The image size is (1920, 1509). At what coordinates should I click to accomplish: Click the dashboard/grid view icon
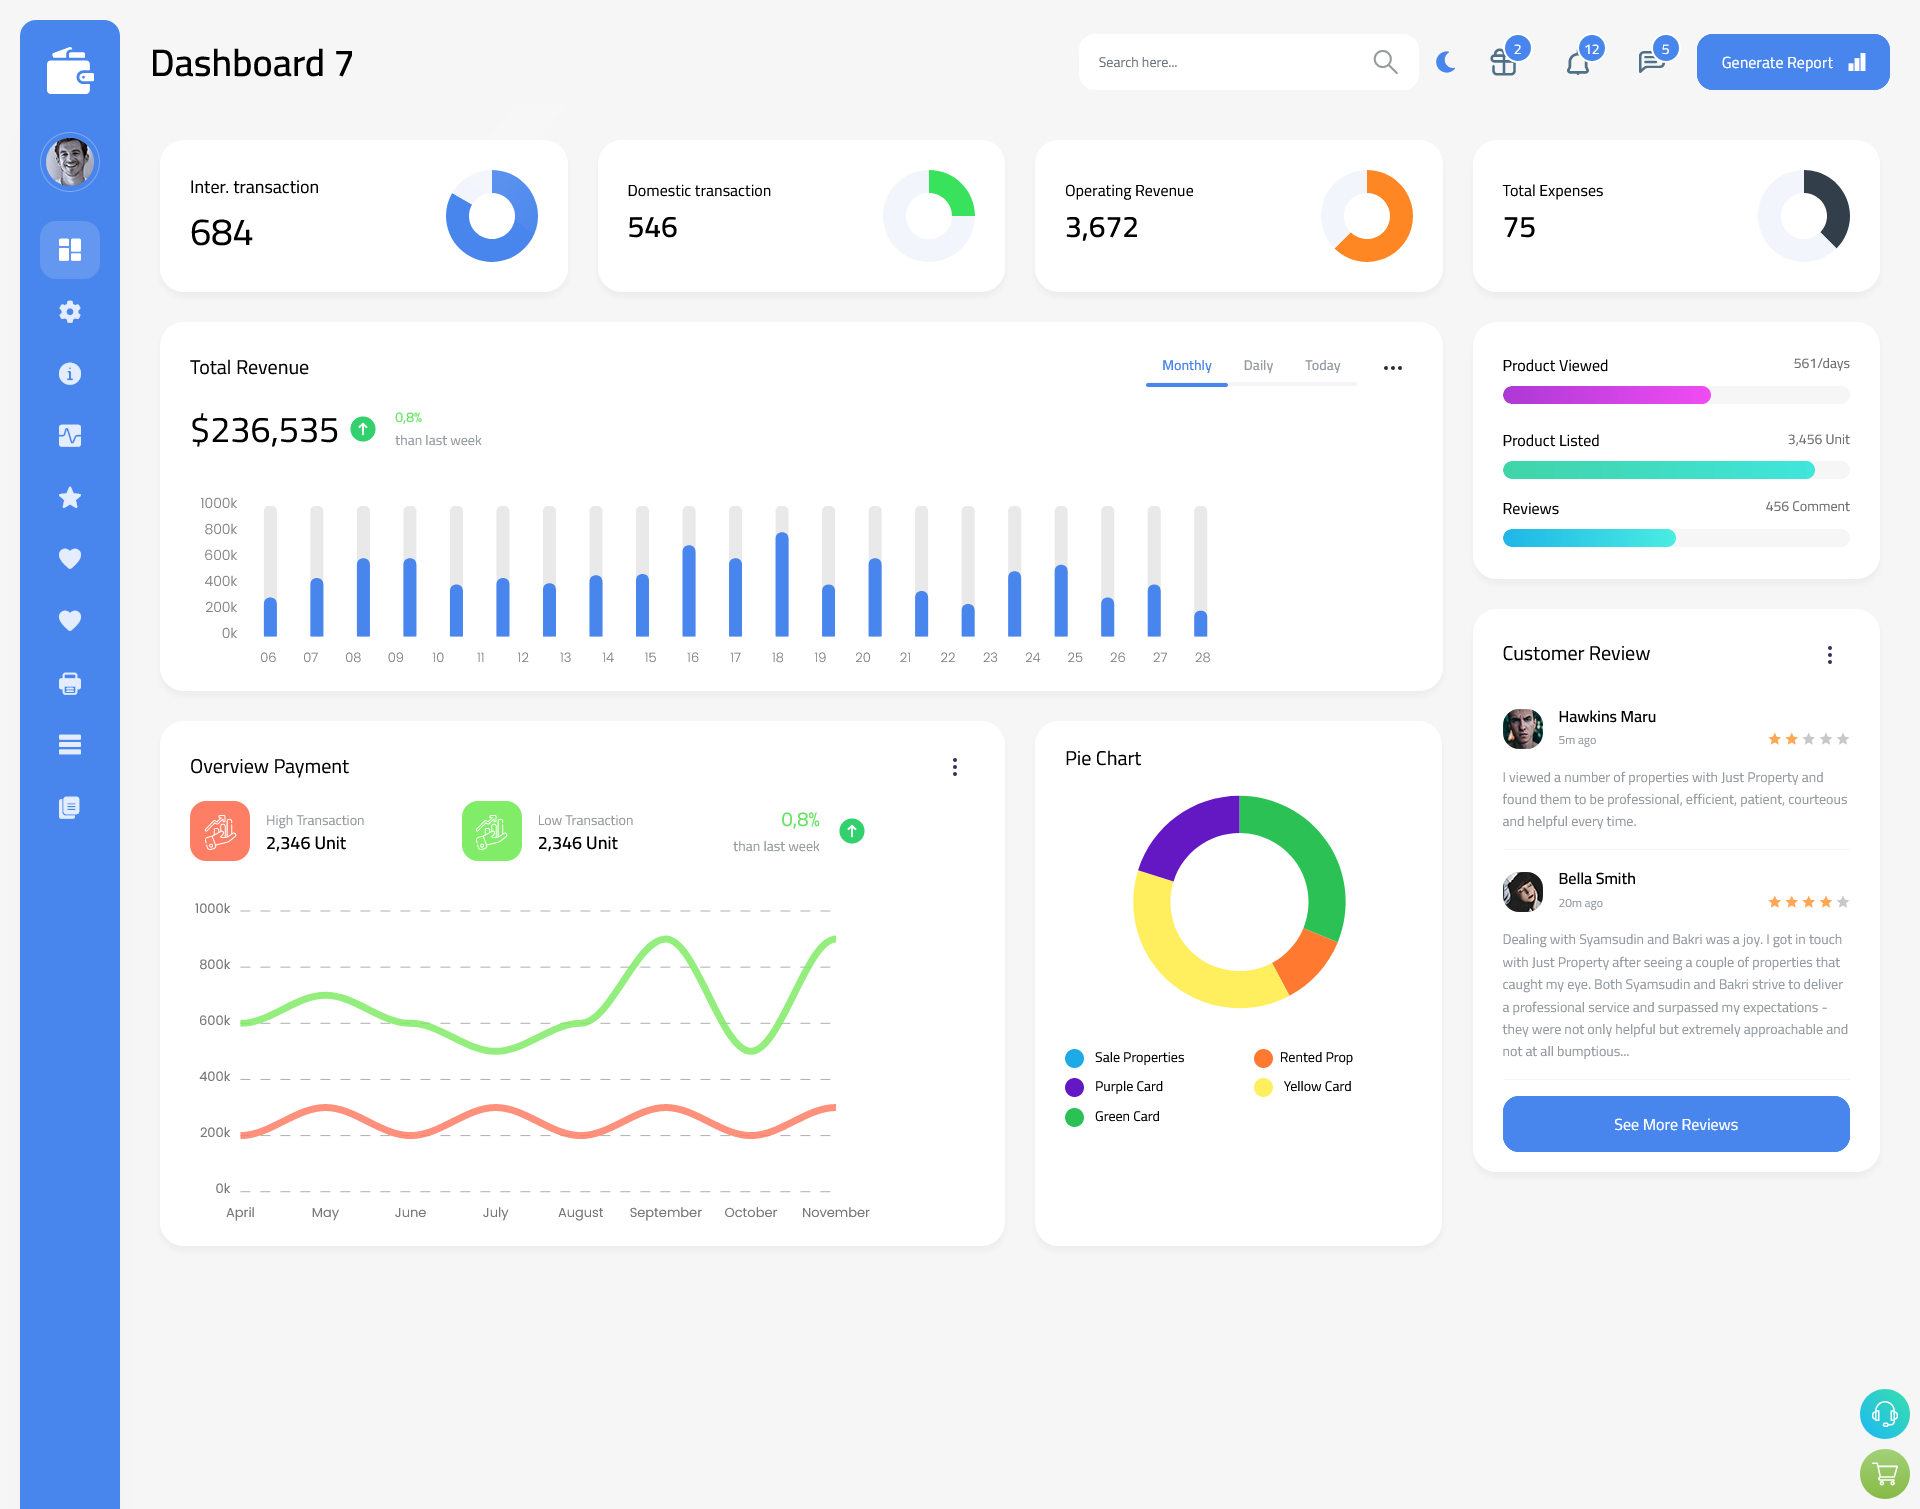(69, 248)
